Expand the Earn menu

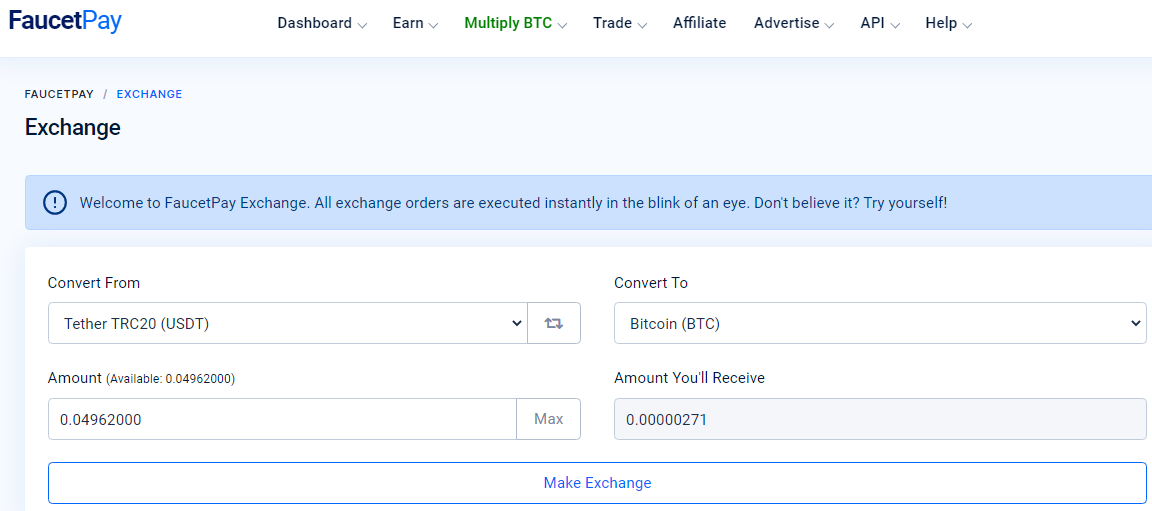pos(415,23)
